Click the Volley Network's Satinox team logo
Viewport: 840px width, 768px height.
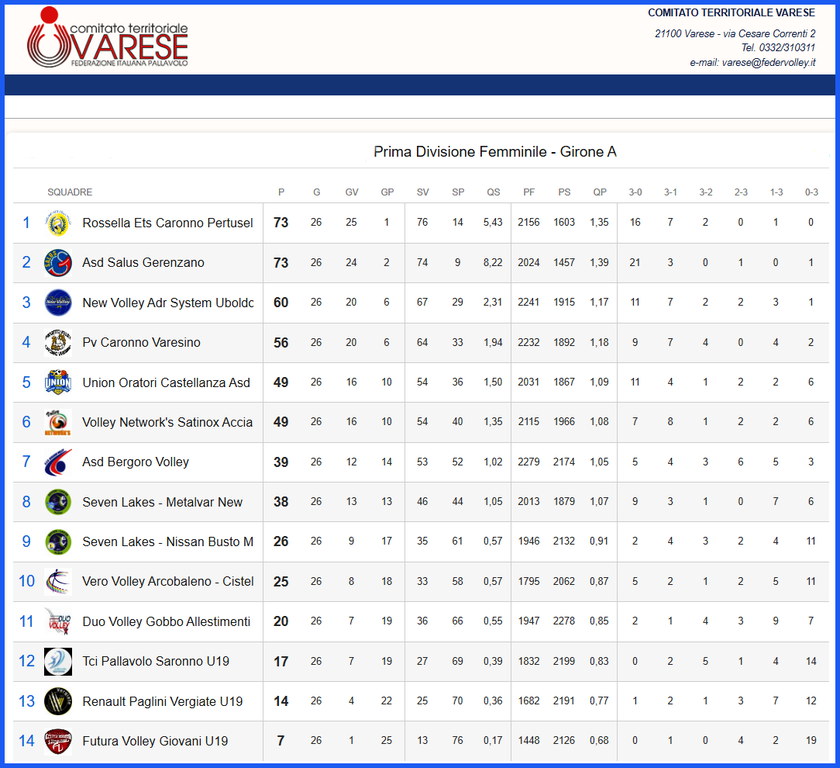click(58, 422)
